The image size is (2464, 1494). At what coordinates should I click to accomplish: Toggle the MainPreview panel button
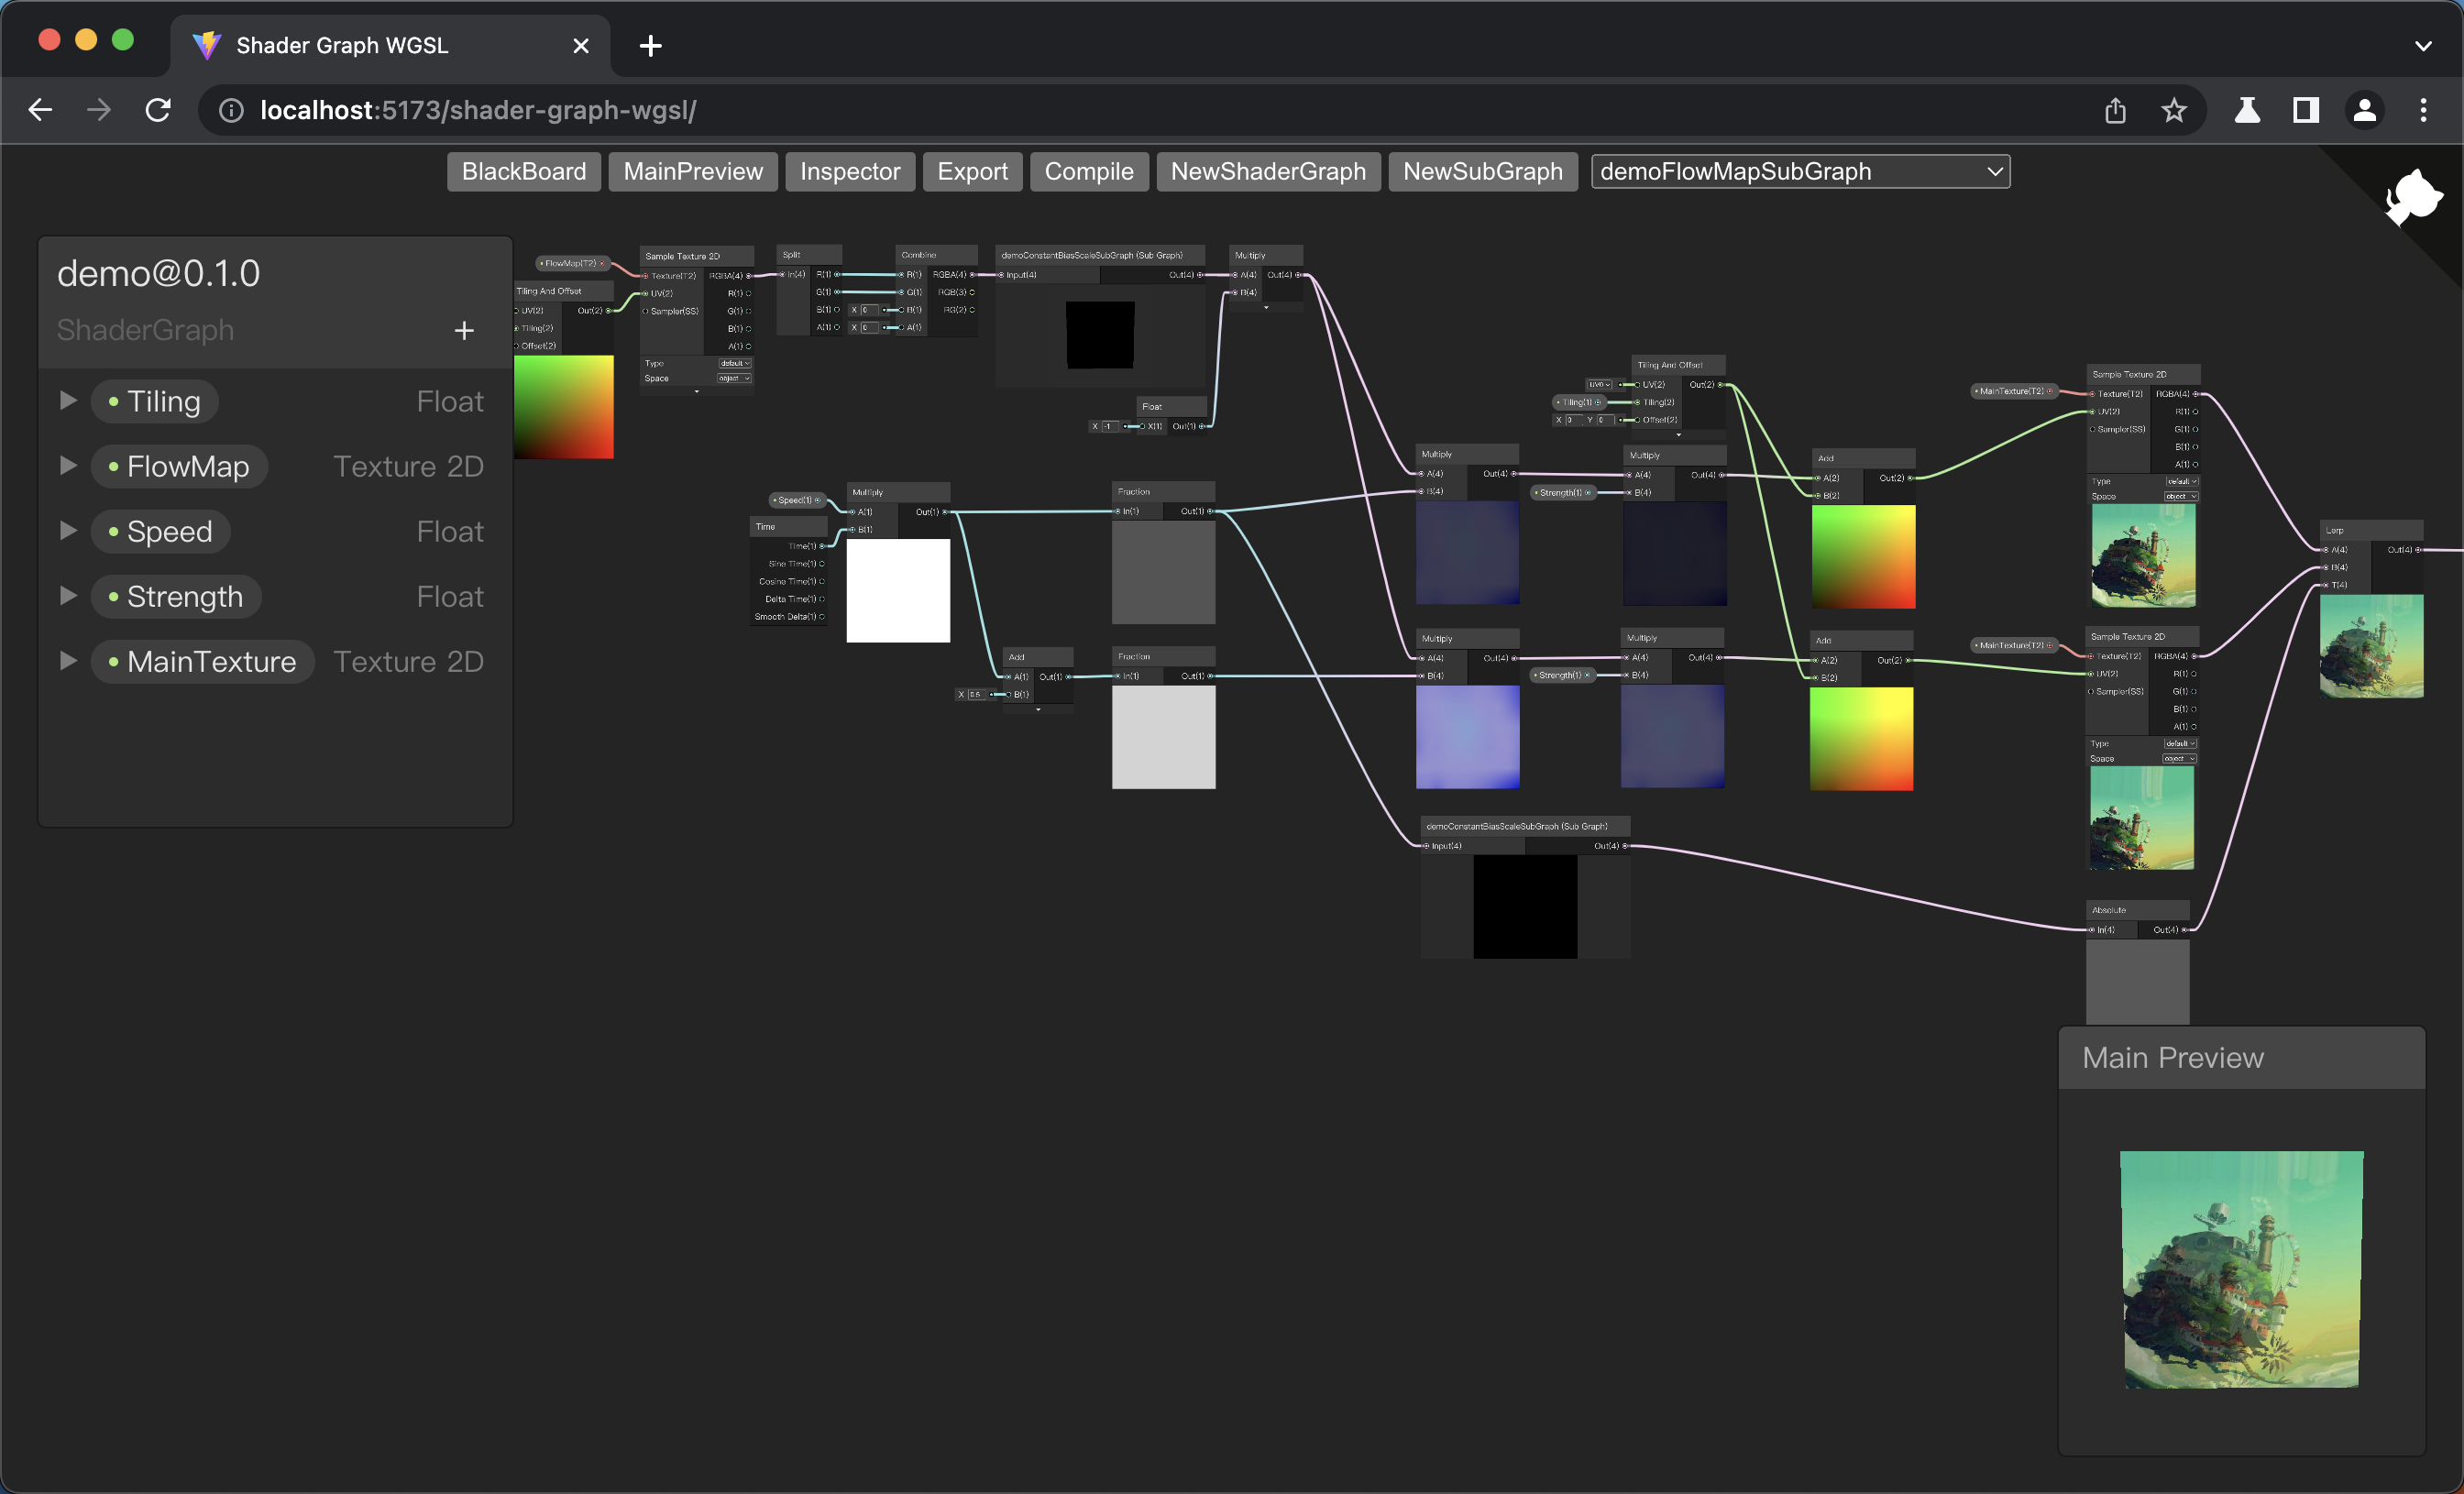693,171
